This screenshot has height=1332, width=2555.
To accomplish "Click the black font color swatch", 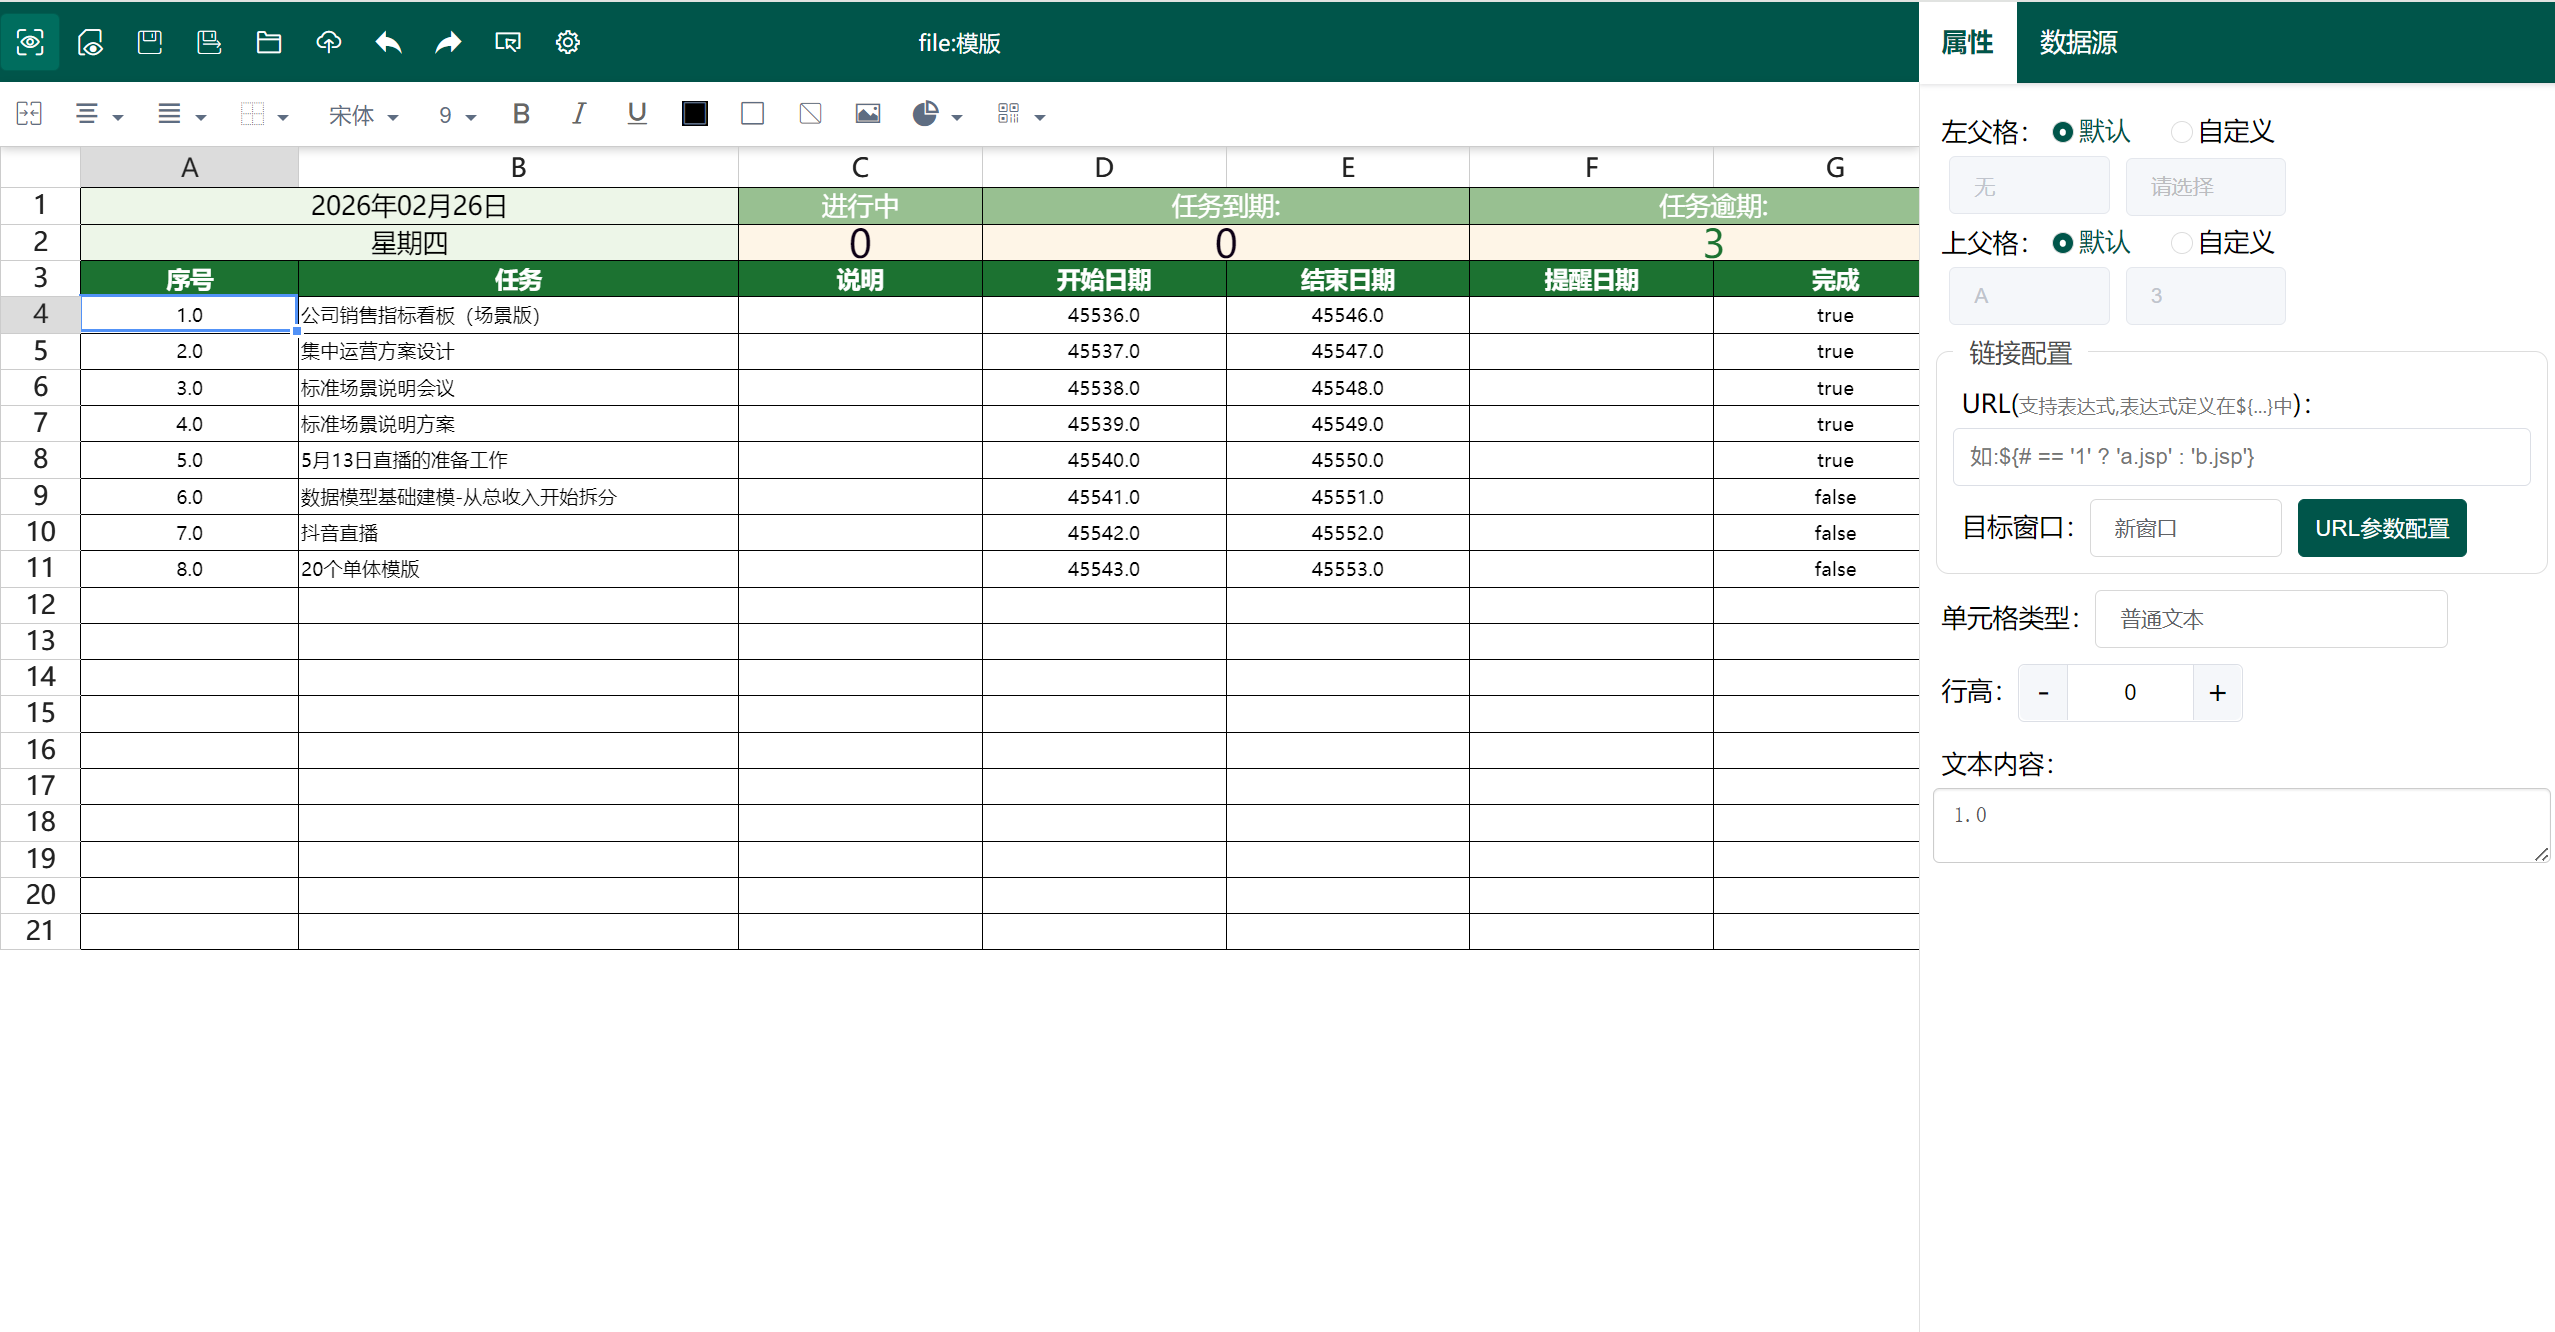I will click(694, 114).
